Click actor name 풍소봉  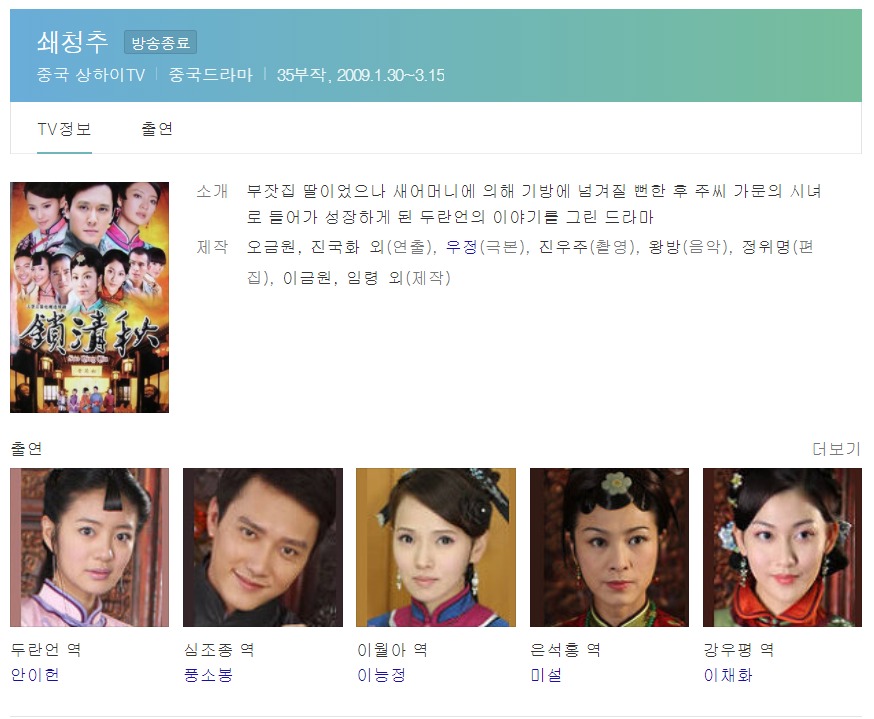pos(208,675)
